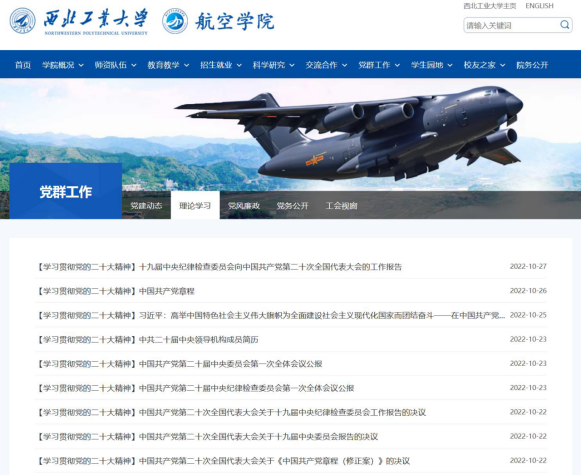The image size is (582, 475).
Task: Open the 教育教学 menu chevron
Action: [x=186, y=65]
